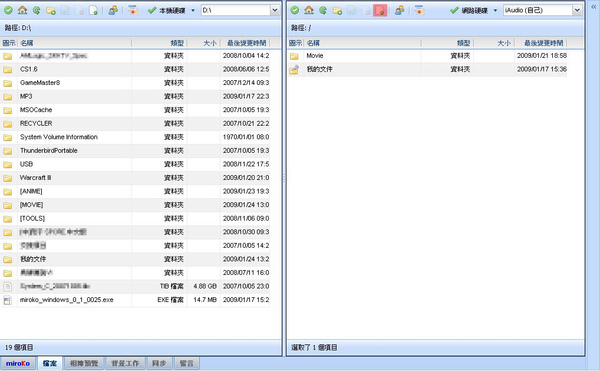Expand the D:\ drive combo box arrow
Image resolution: width=600 pixels, height=371 pixels.
coord(275,10)
